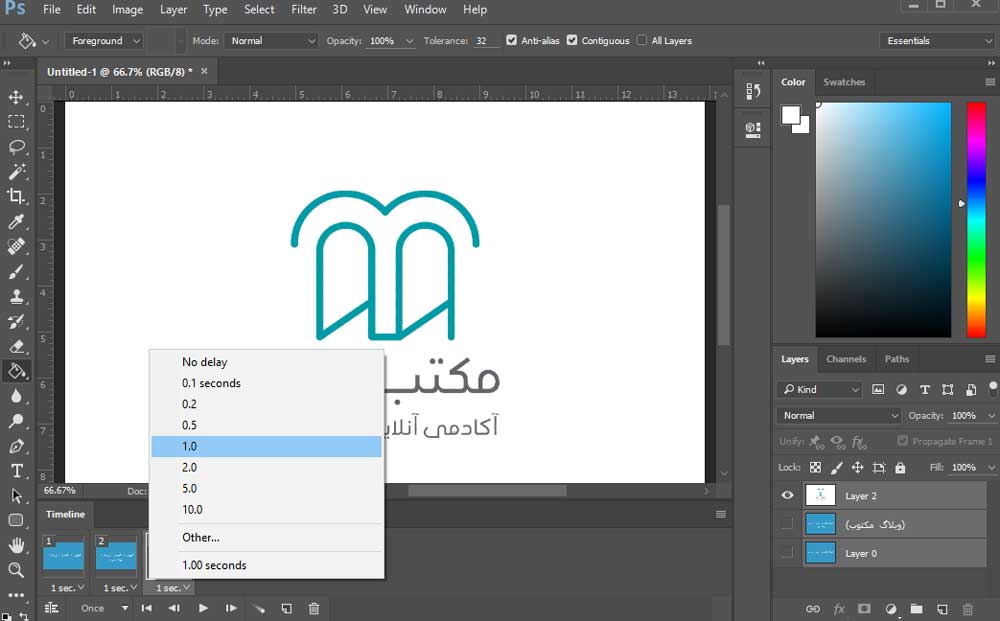Click the rainbow hue slider bar

click(x=976, y=219)
